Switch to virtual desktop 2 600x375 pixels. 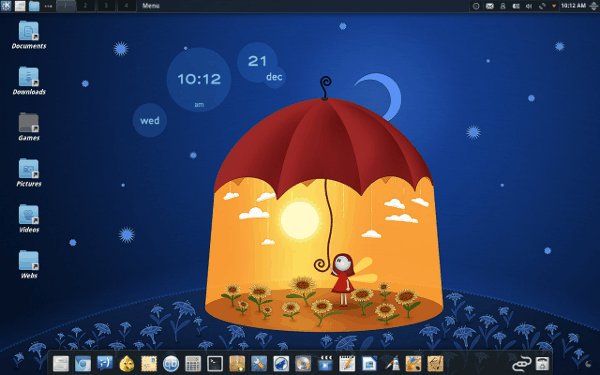point(86,6)
